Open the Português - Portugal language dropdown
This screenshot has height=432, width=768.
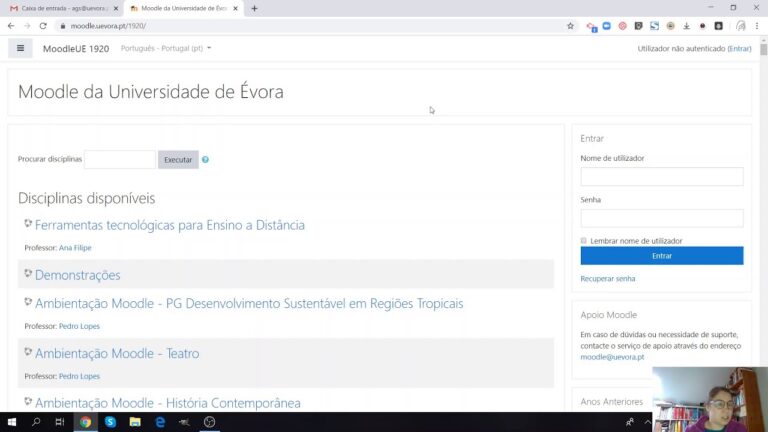pos(166,48)
